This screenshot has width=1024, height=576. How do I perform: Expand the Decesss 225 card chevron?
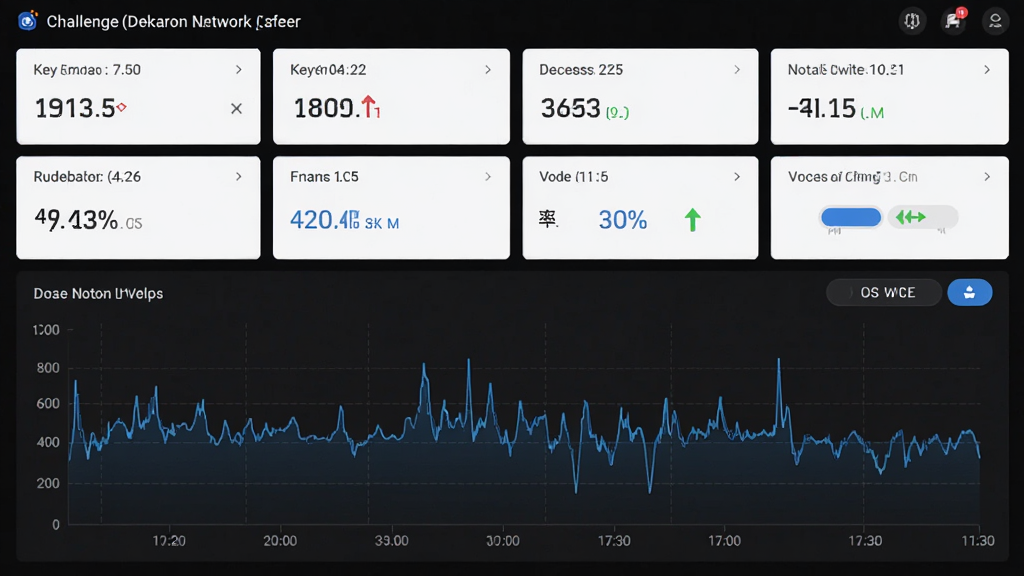click(x=737, y=70)
